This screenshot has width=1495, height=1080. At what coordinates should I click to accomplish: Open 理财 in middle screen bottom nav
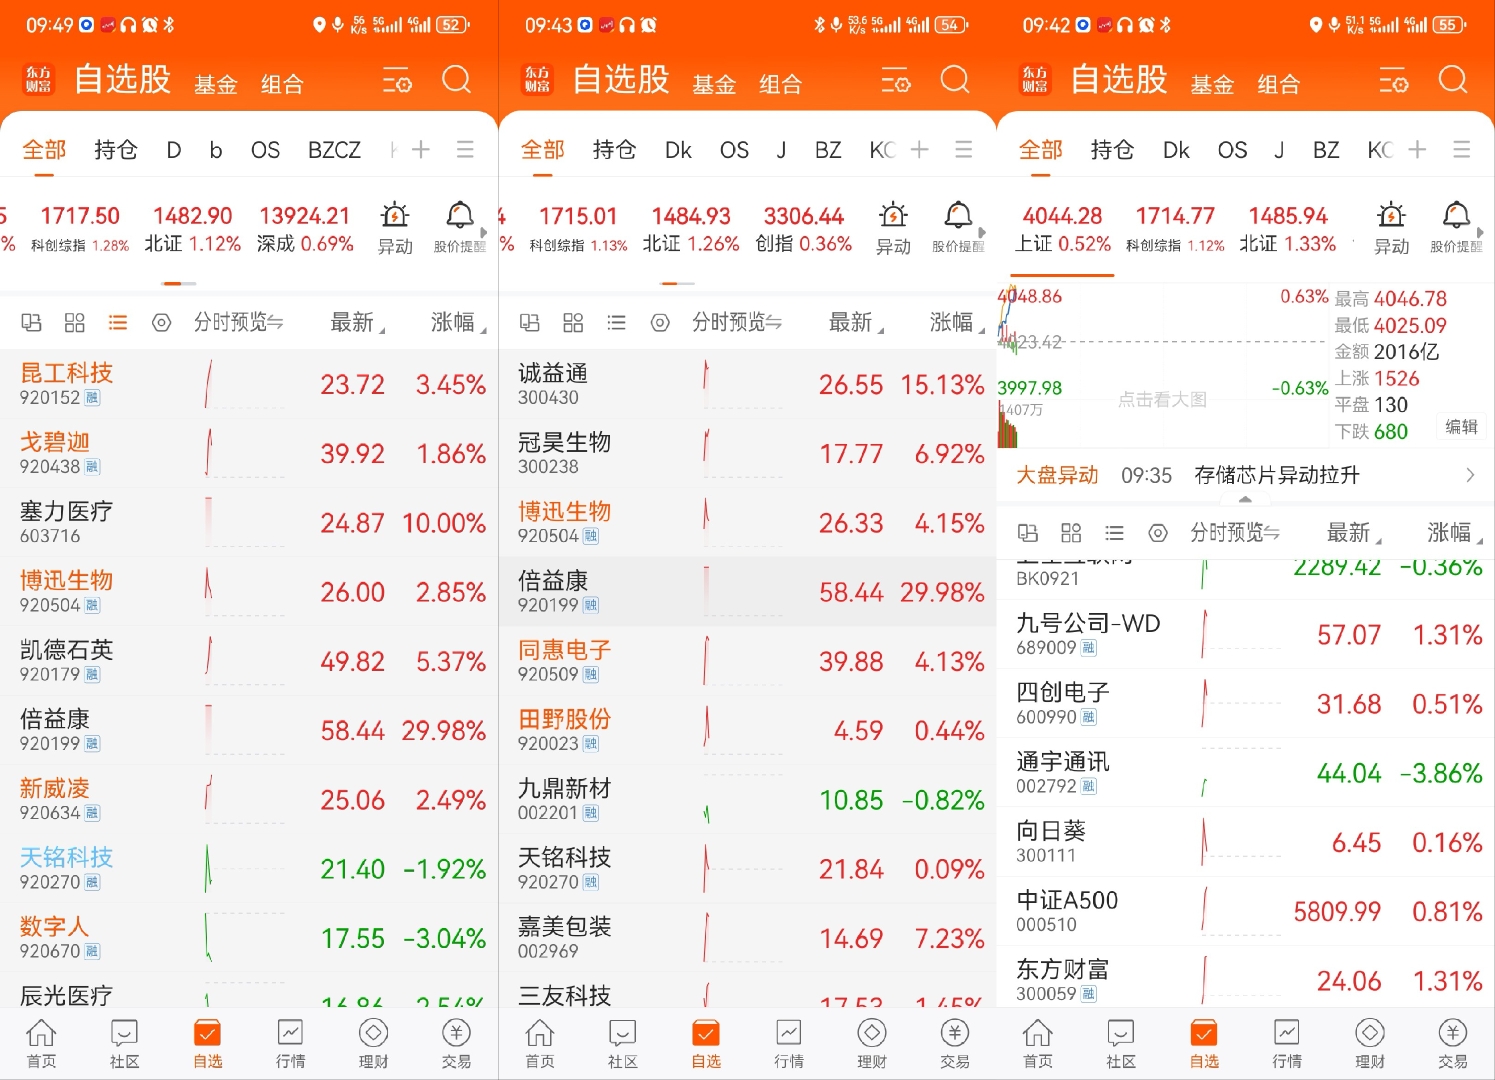872,1044
